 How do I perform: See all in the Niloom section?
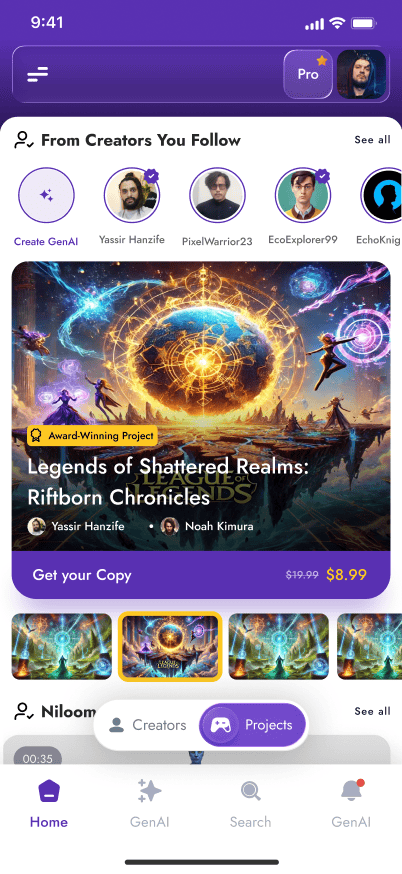[372, 711]
